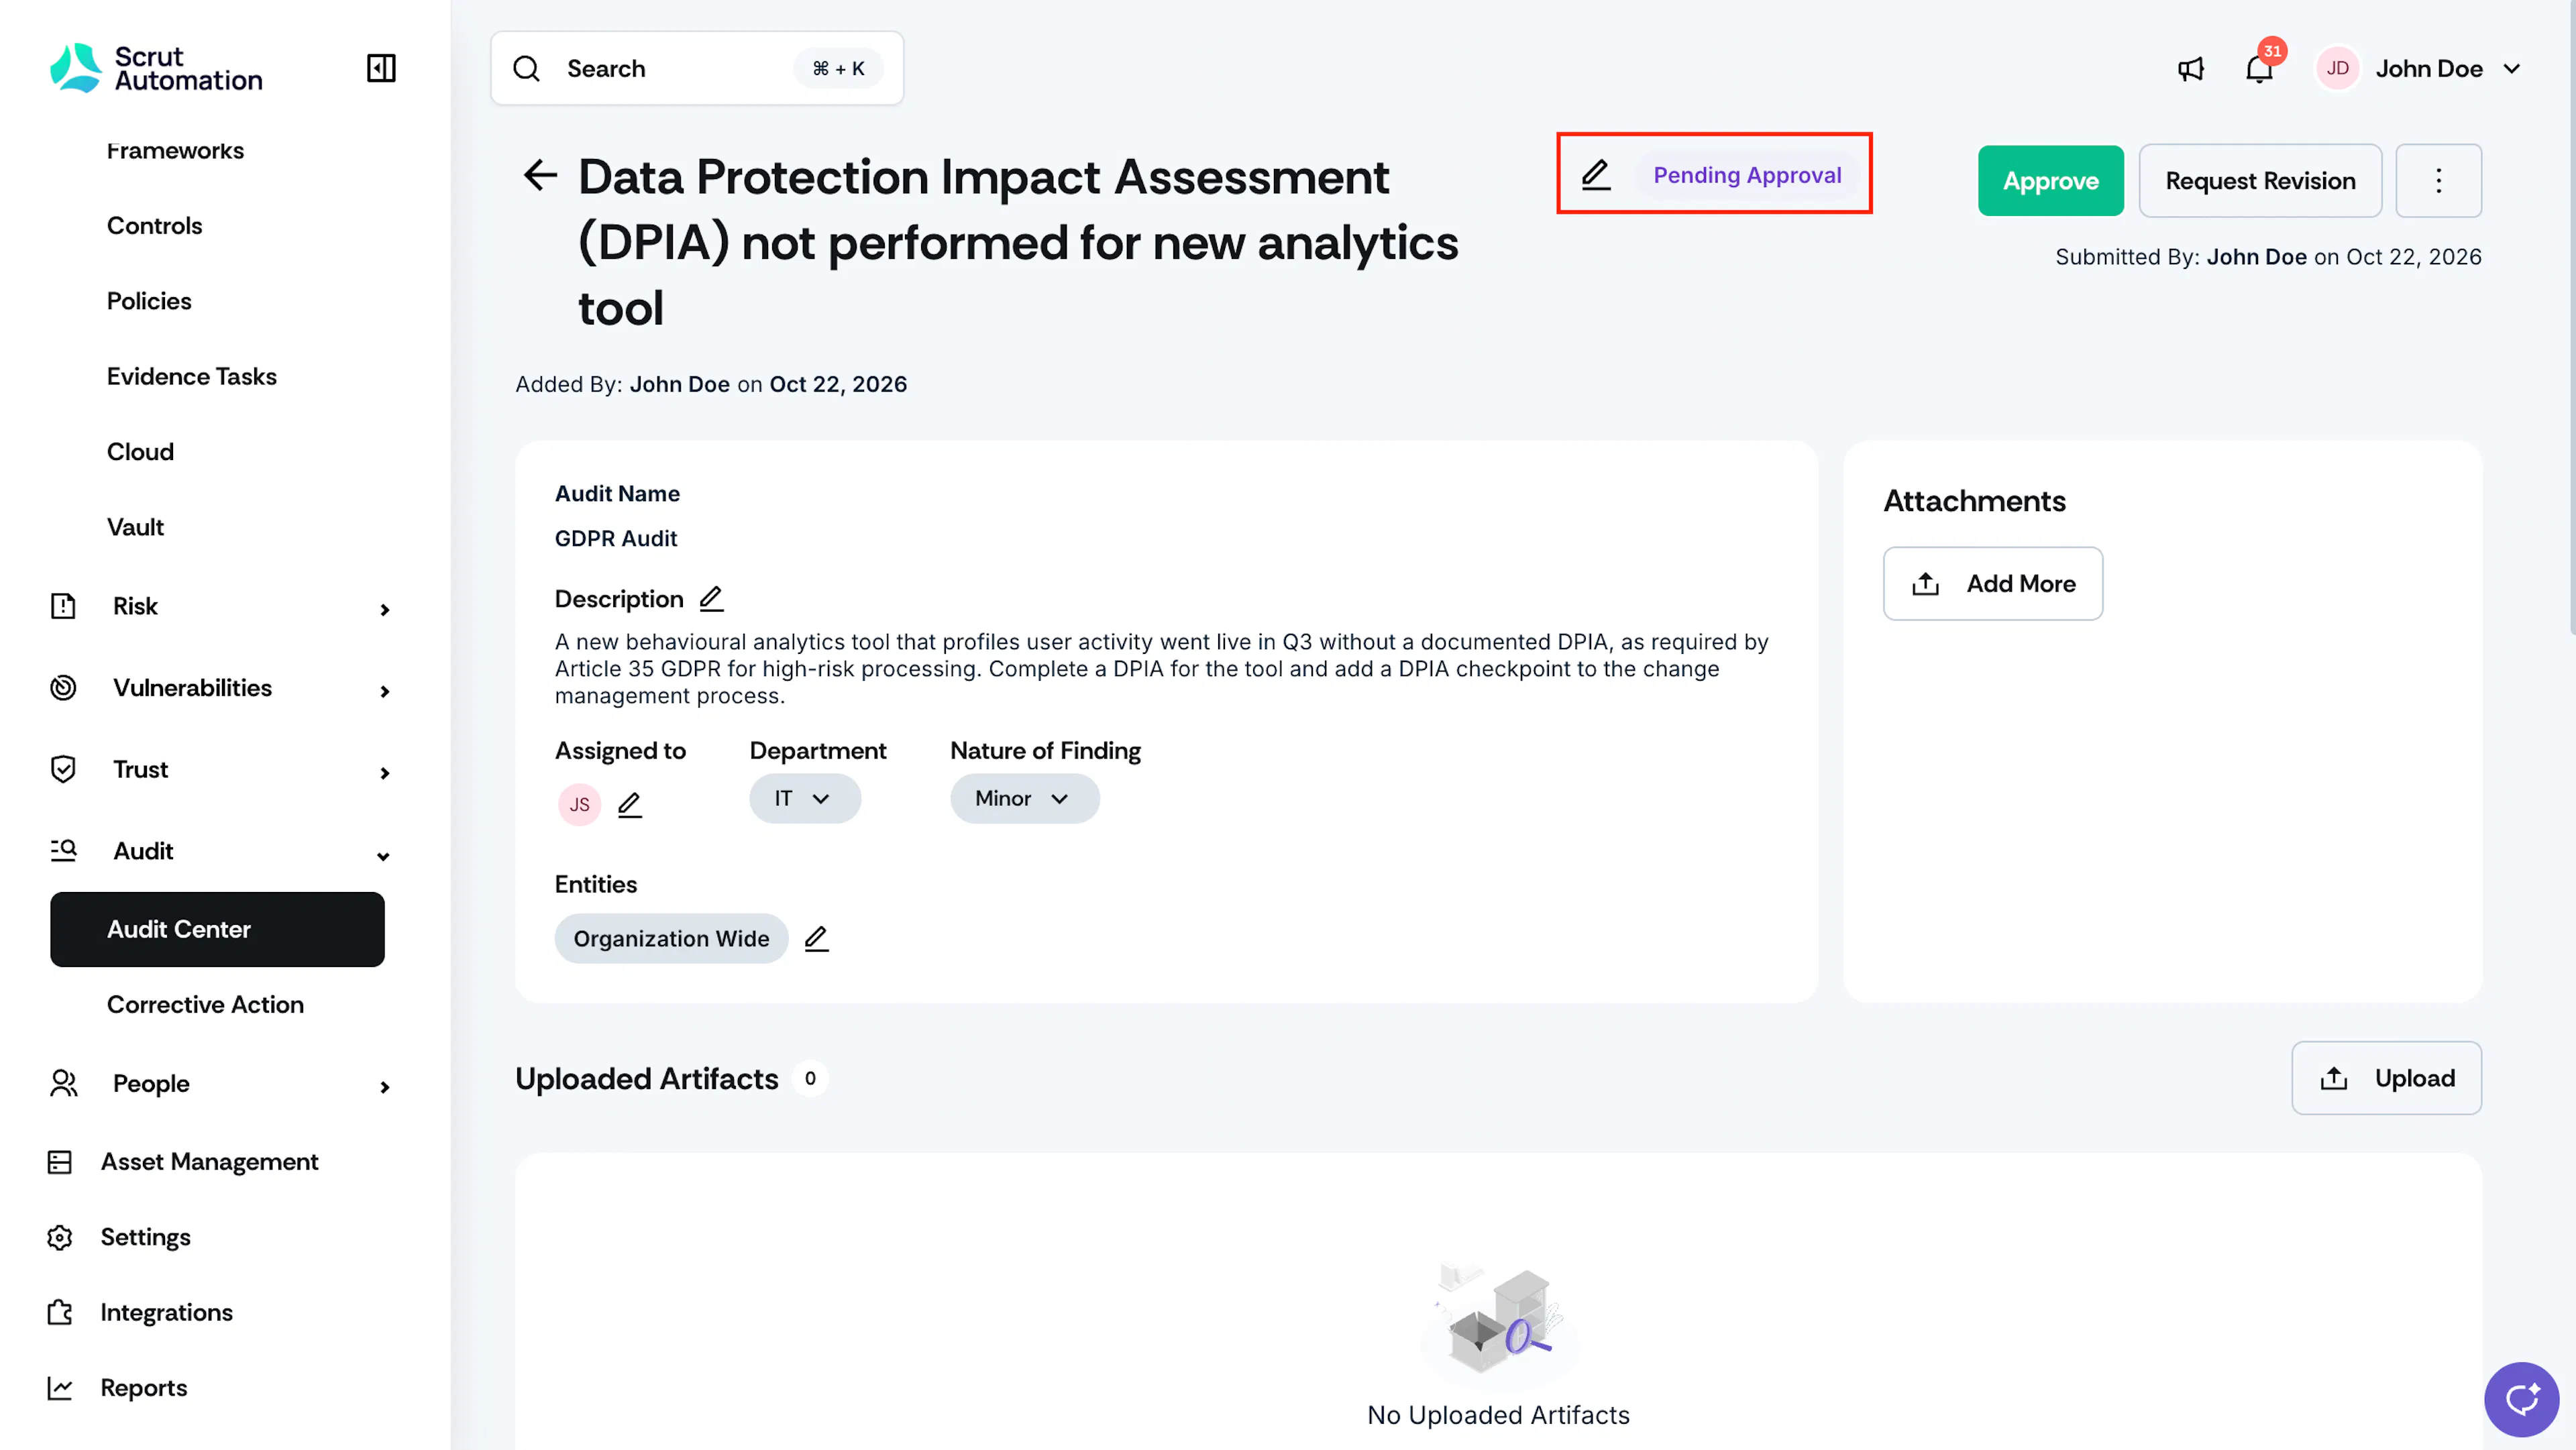The width and height of the screenshot is (2576, 1450).
Task: Click Add More under Attachments
Action: click(x=1992, y=584)
